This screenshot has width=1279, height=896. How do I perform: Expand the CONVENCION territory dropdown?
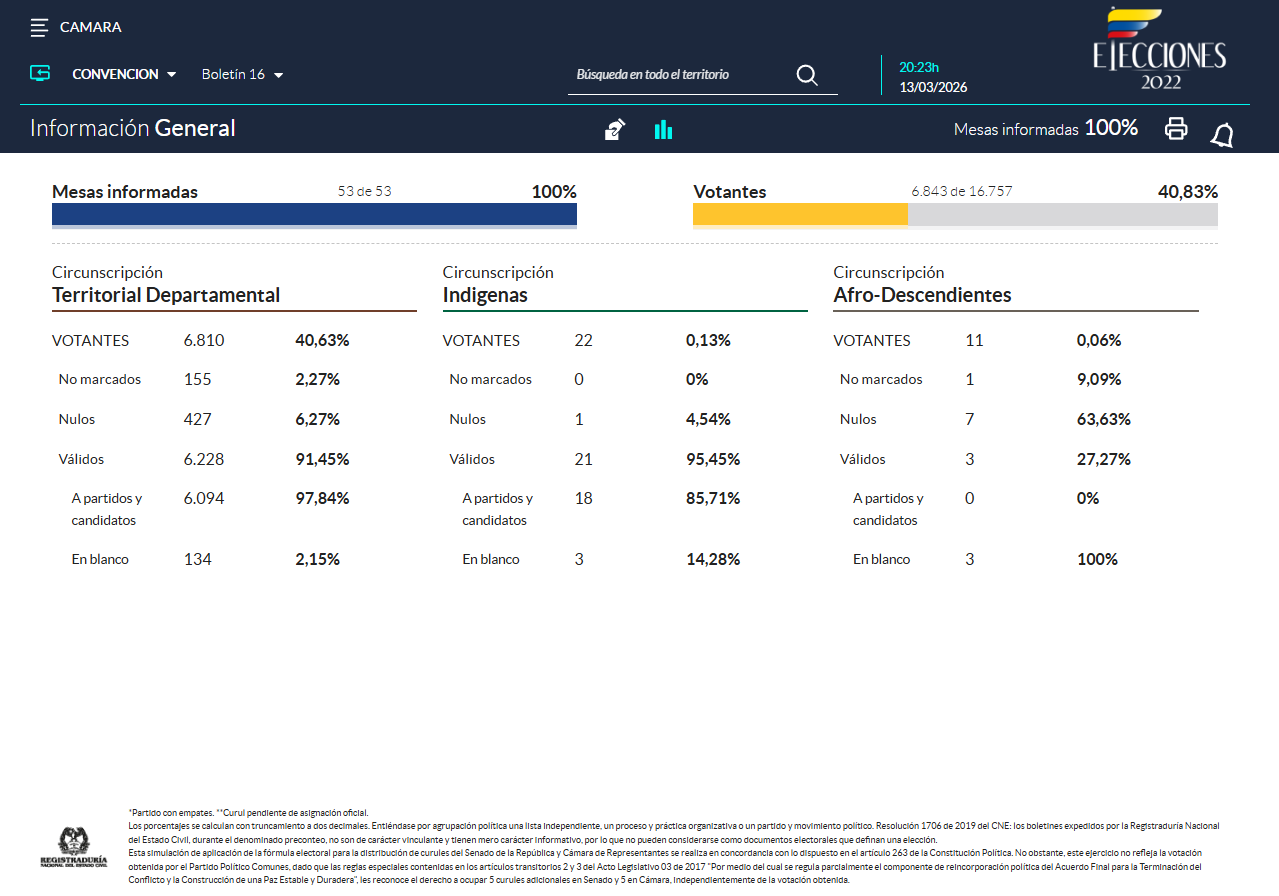(124, 75)
